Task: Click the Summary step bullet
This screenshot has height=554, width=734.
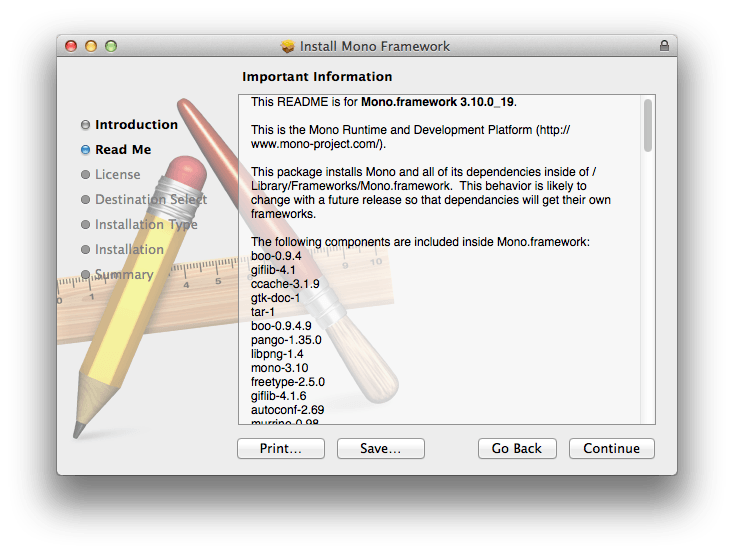Action: coord(86,274)
